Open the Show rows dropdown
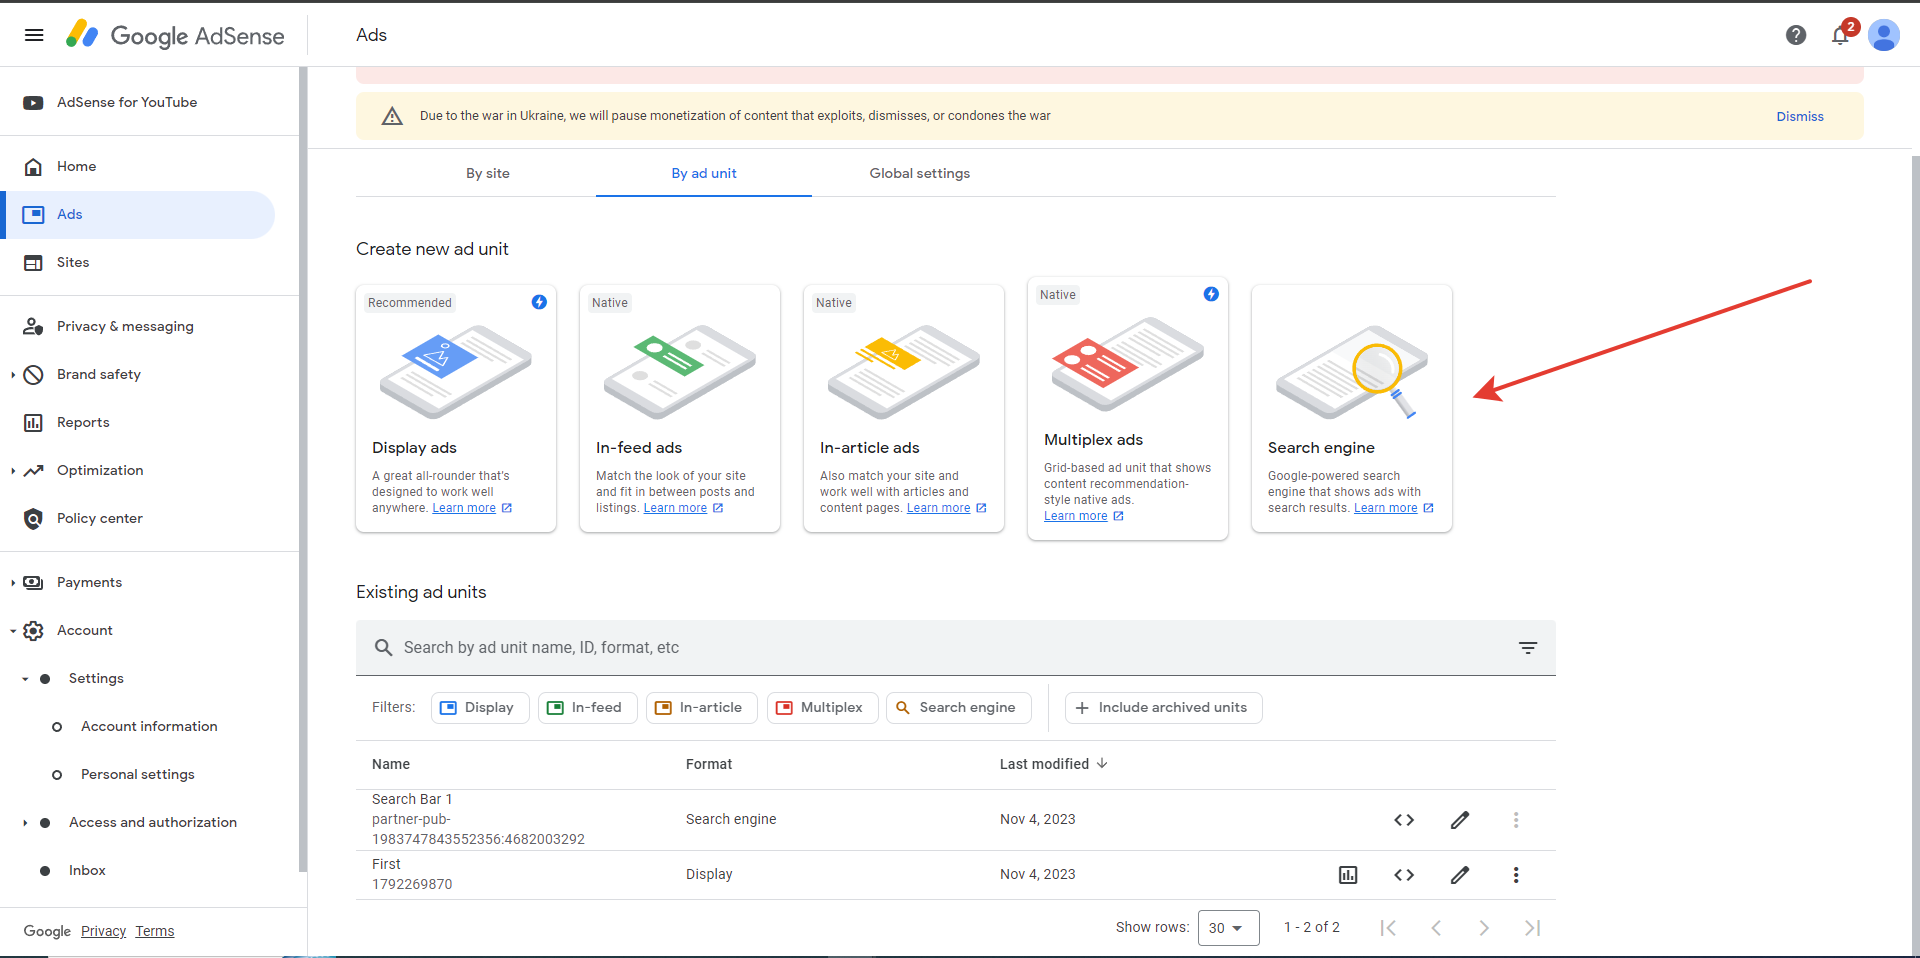Screen dimensions: 1920x958 coord(1228,928)
